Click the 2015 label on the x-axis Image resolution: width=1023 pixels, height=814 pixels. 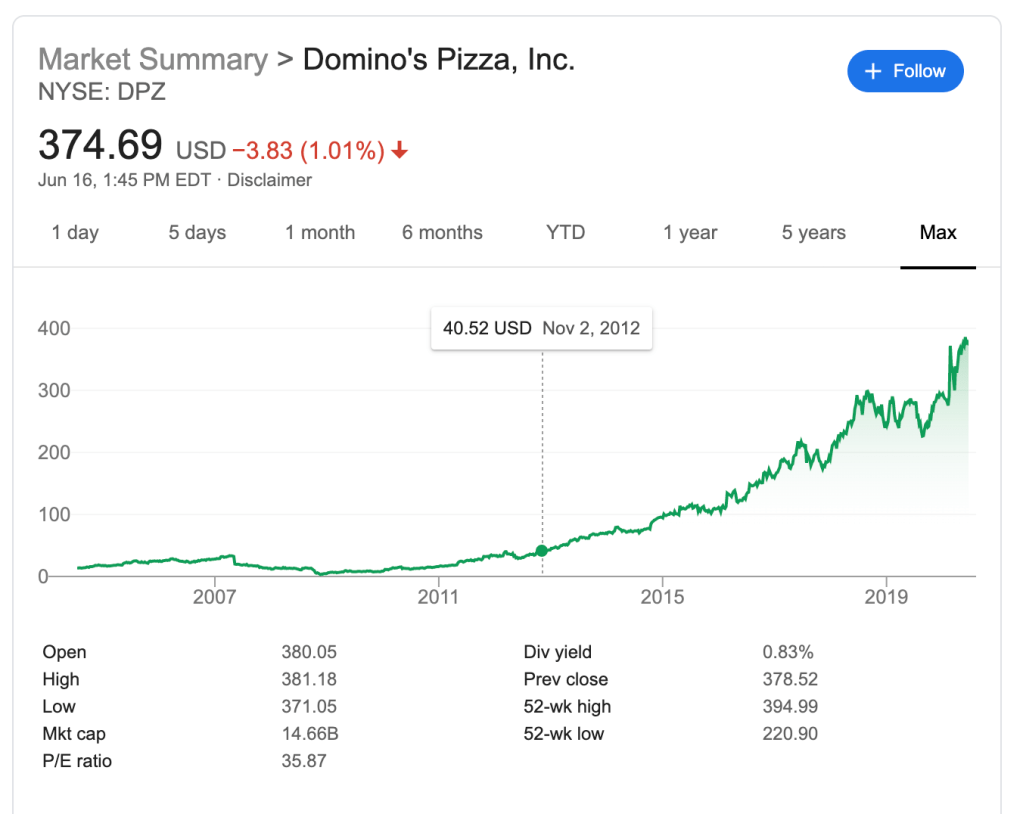click(662, 598)
